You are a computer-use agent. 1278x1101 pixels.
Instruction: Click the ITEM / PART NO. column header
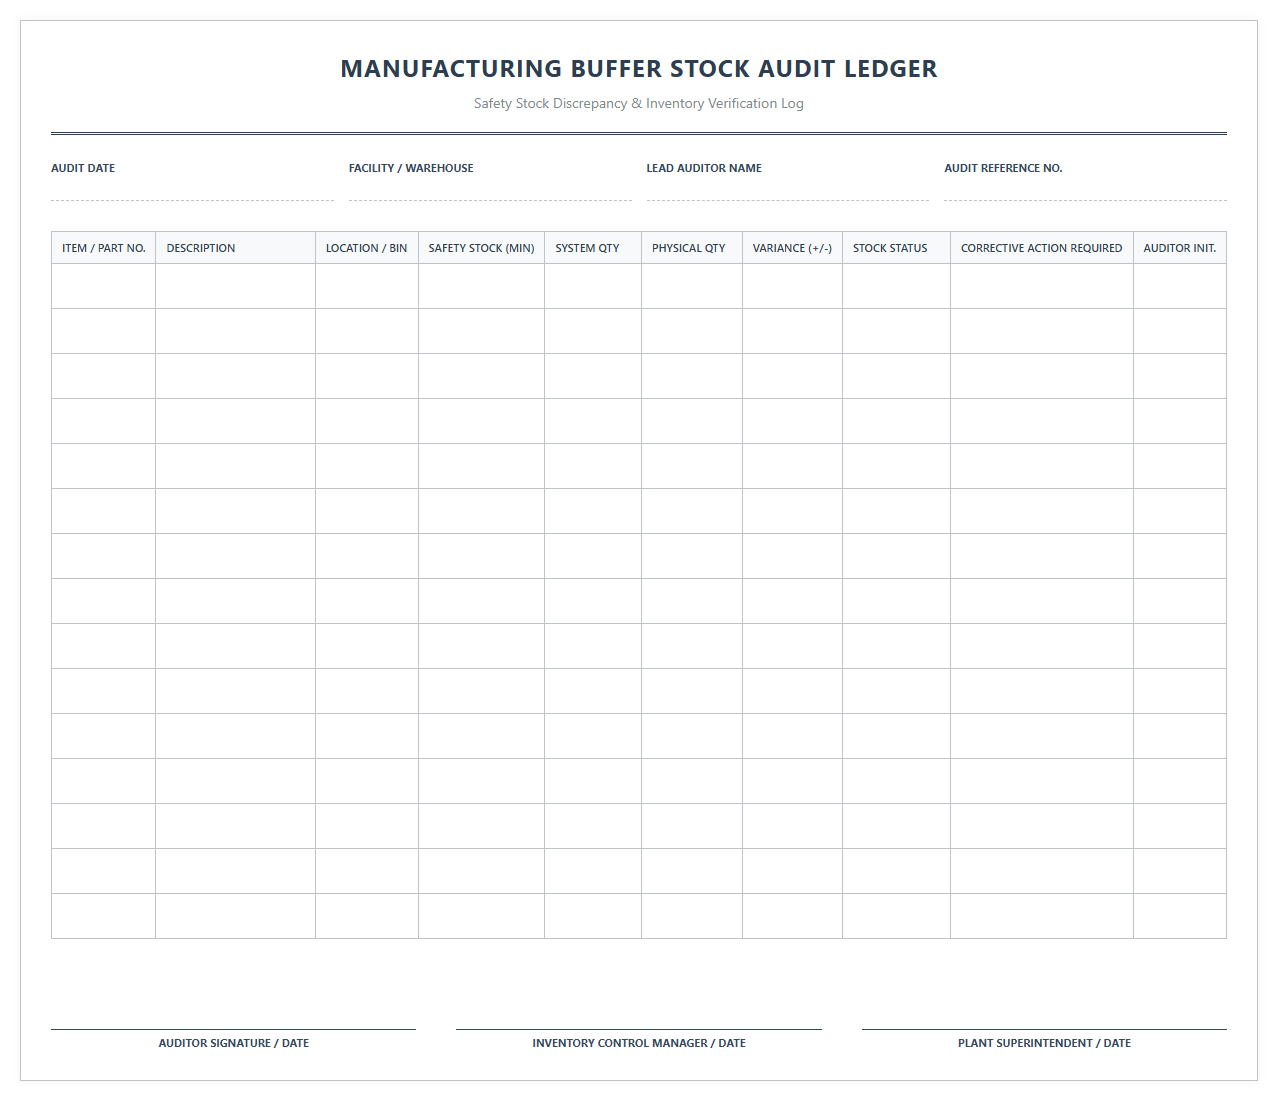(x=104, y=248)
